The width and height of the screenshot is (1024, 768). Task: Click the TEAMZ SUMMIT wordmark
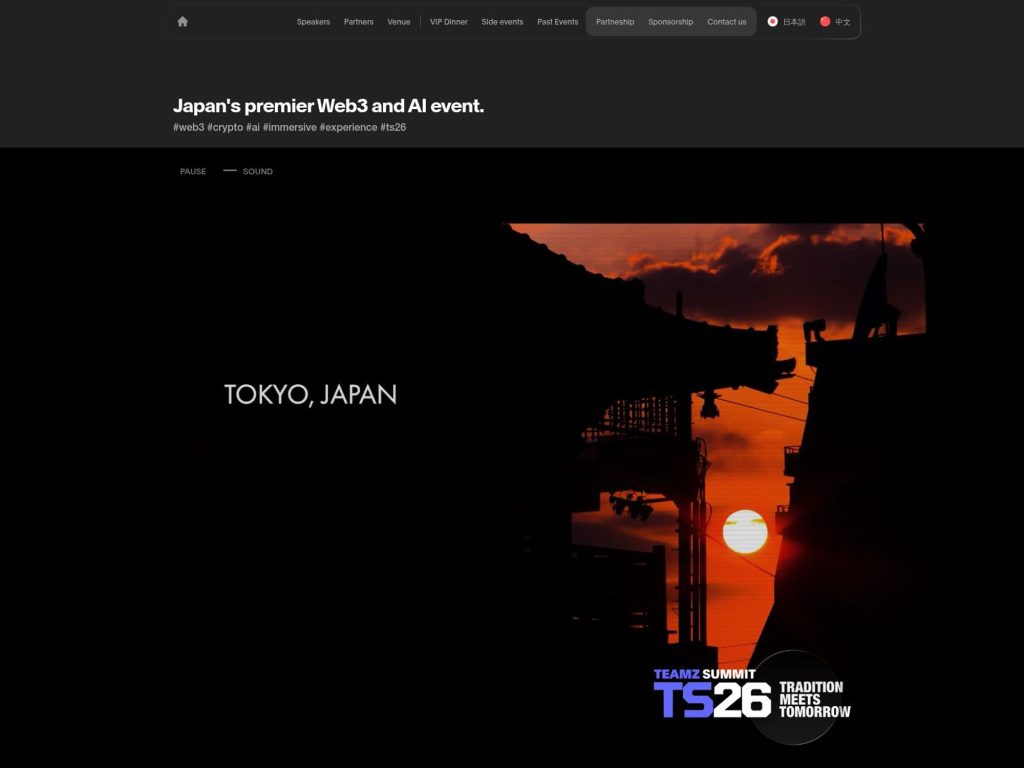coord(707,674)
